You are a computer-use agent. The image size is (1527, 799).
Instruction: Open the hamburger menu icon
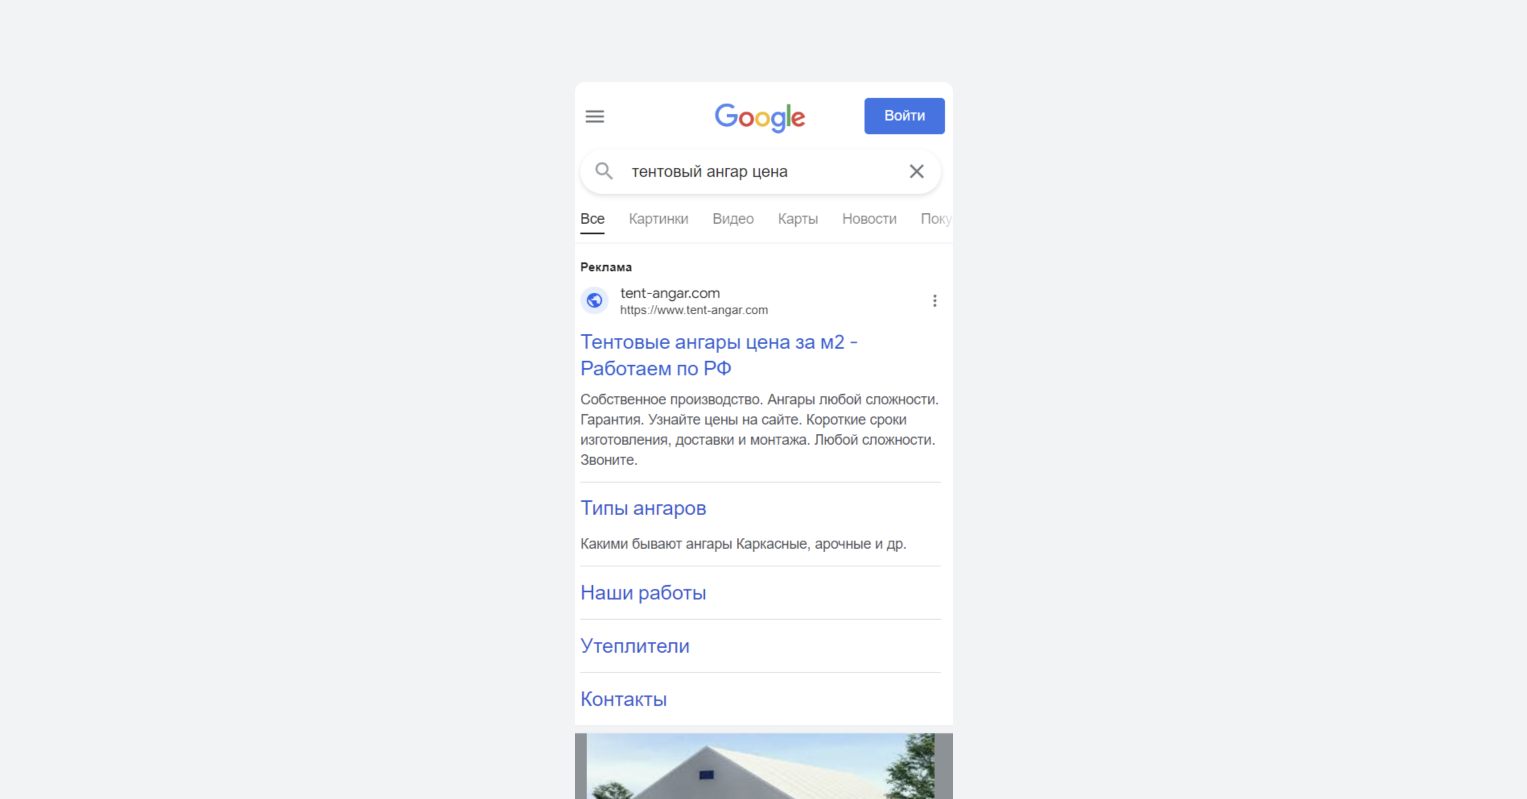click(x=595, y=116)
